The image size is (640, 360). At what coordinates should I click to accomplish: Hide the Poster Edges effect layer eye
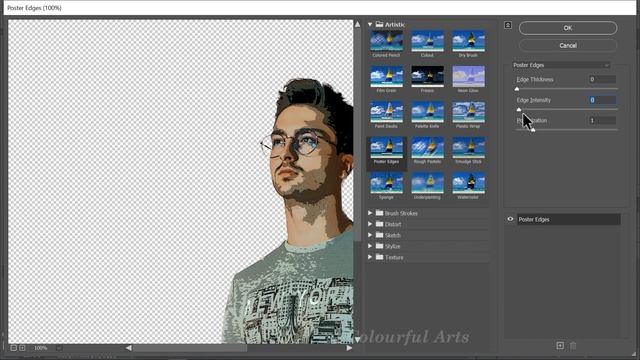pyautogui.click(x=510, y=219)
